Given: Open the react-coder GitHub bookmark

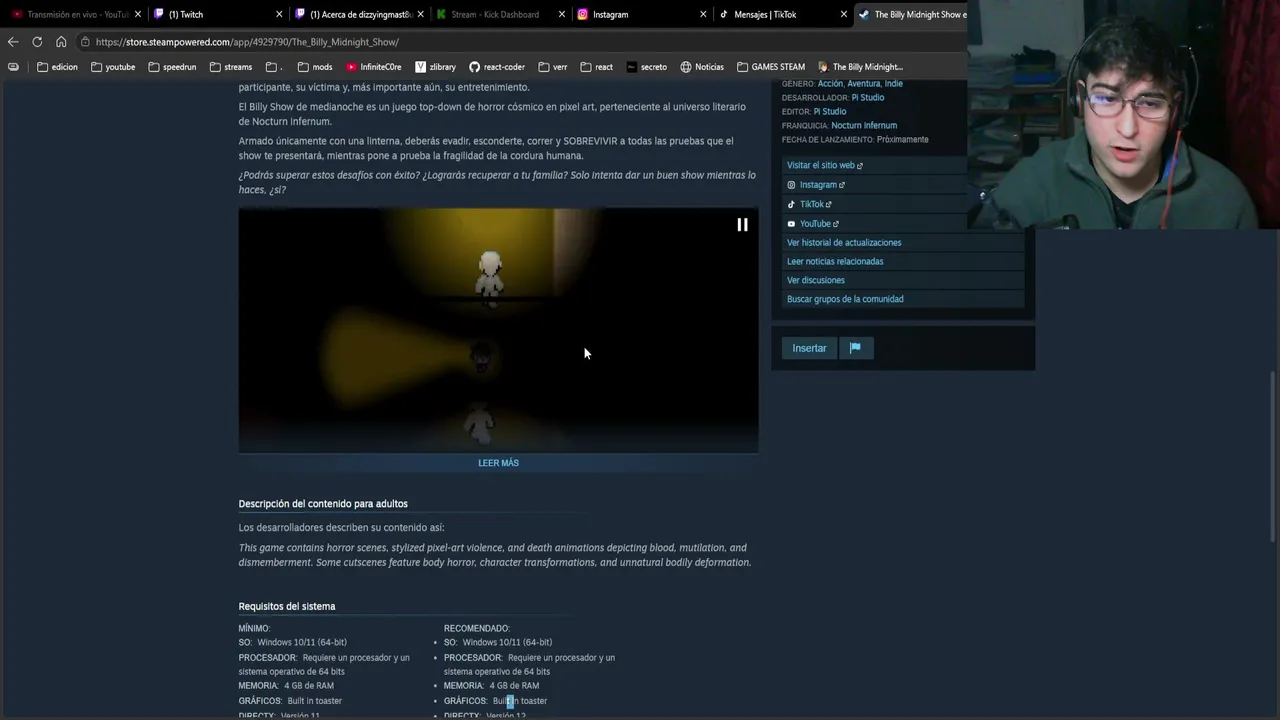Looking at the screenshot, I should 497,67.
